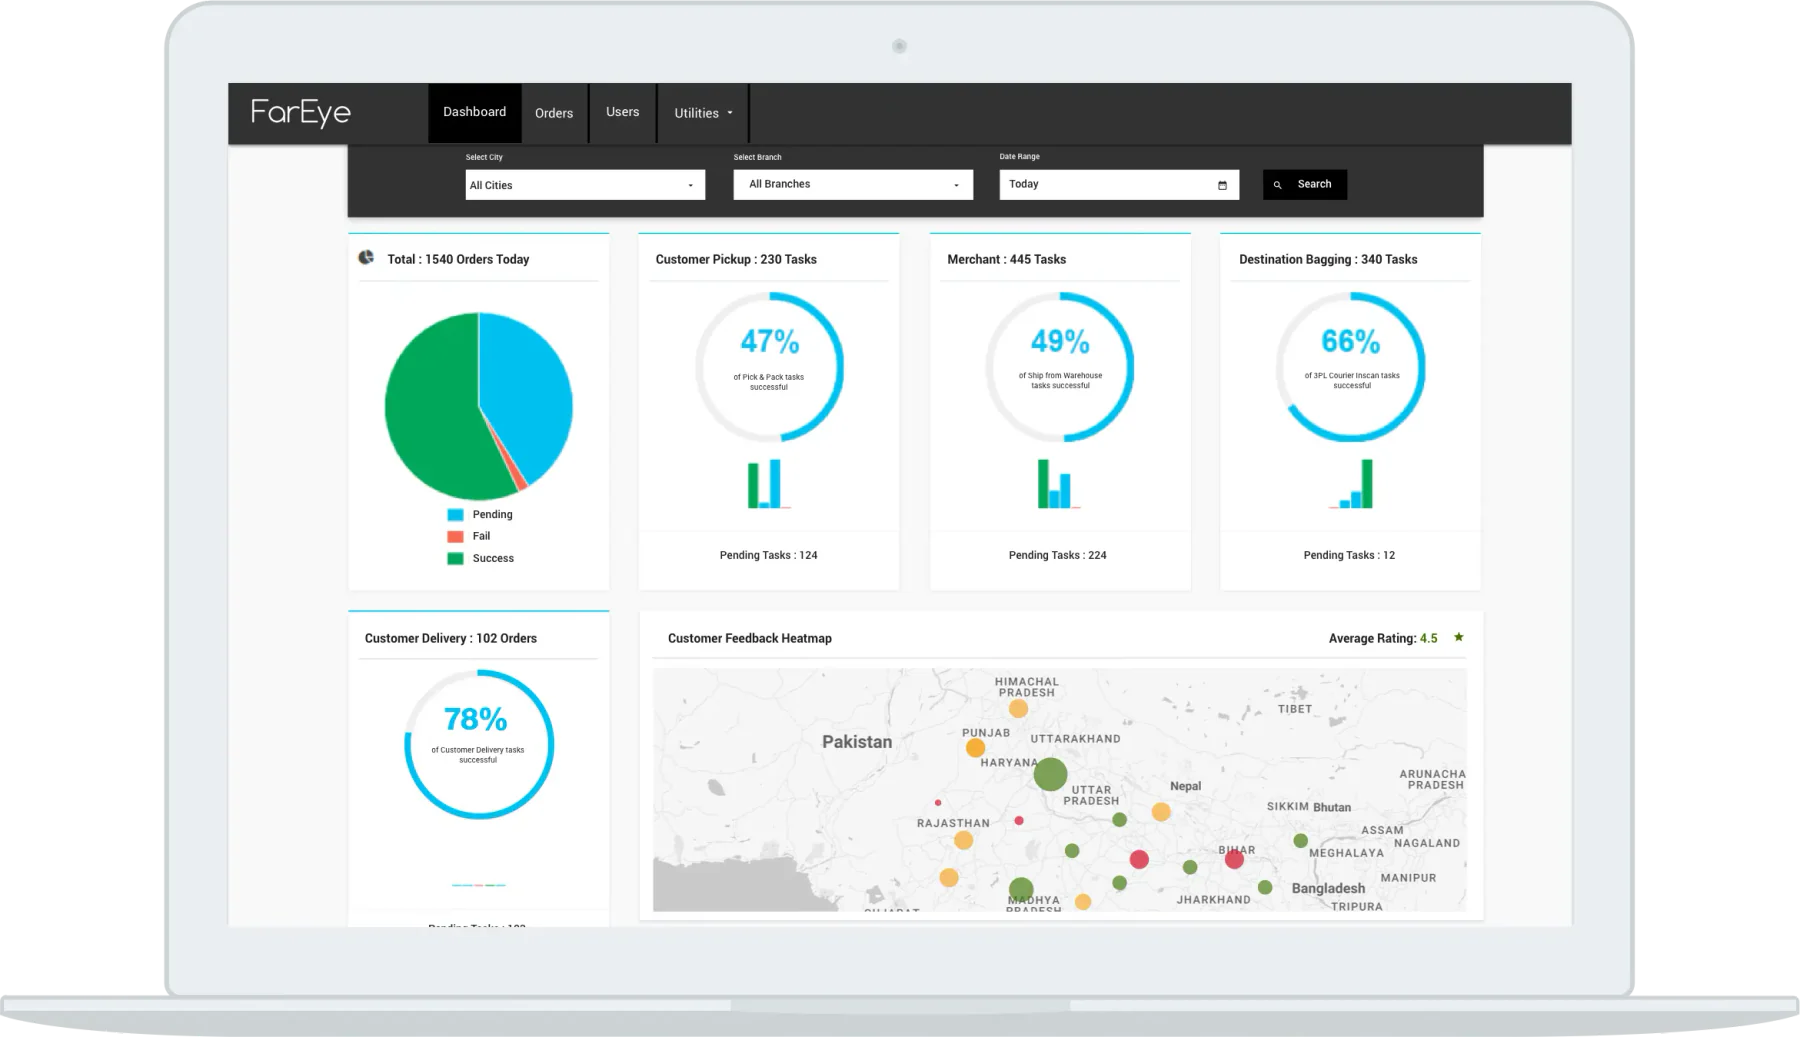Click the green marker above Madhya Pradesh
The width and height of the screenshot is (1800, 1037).
[1021, 889]
